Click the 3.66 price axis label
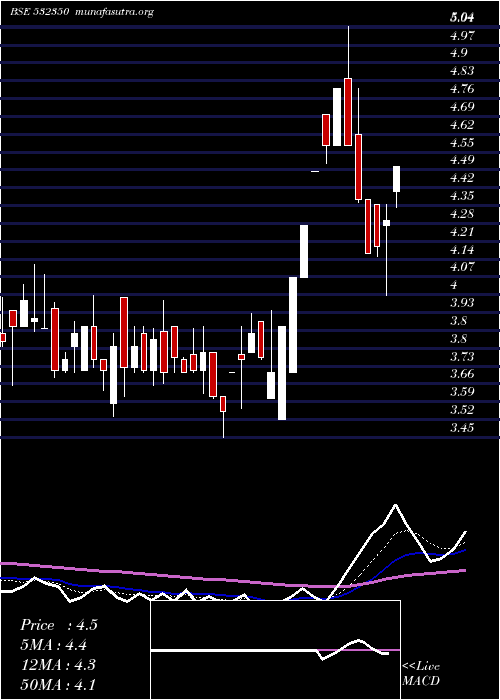Viewport: 500px width, 700px height. tap(462, 375)
